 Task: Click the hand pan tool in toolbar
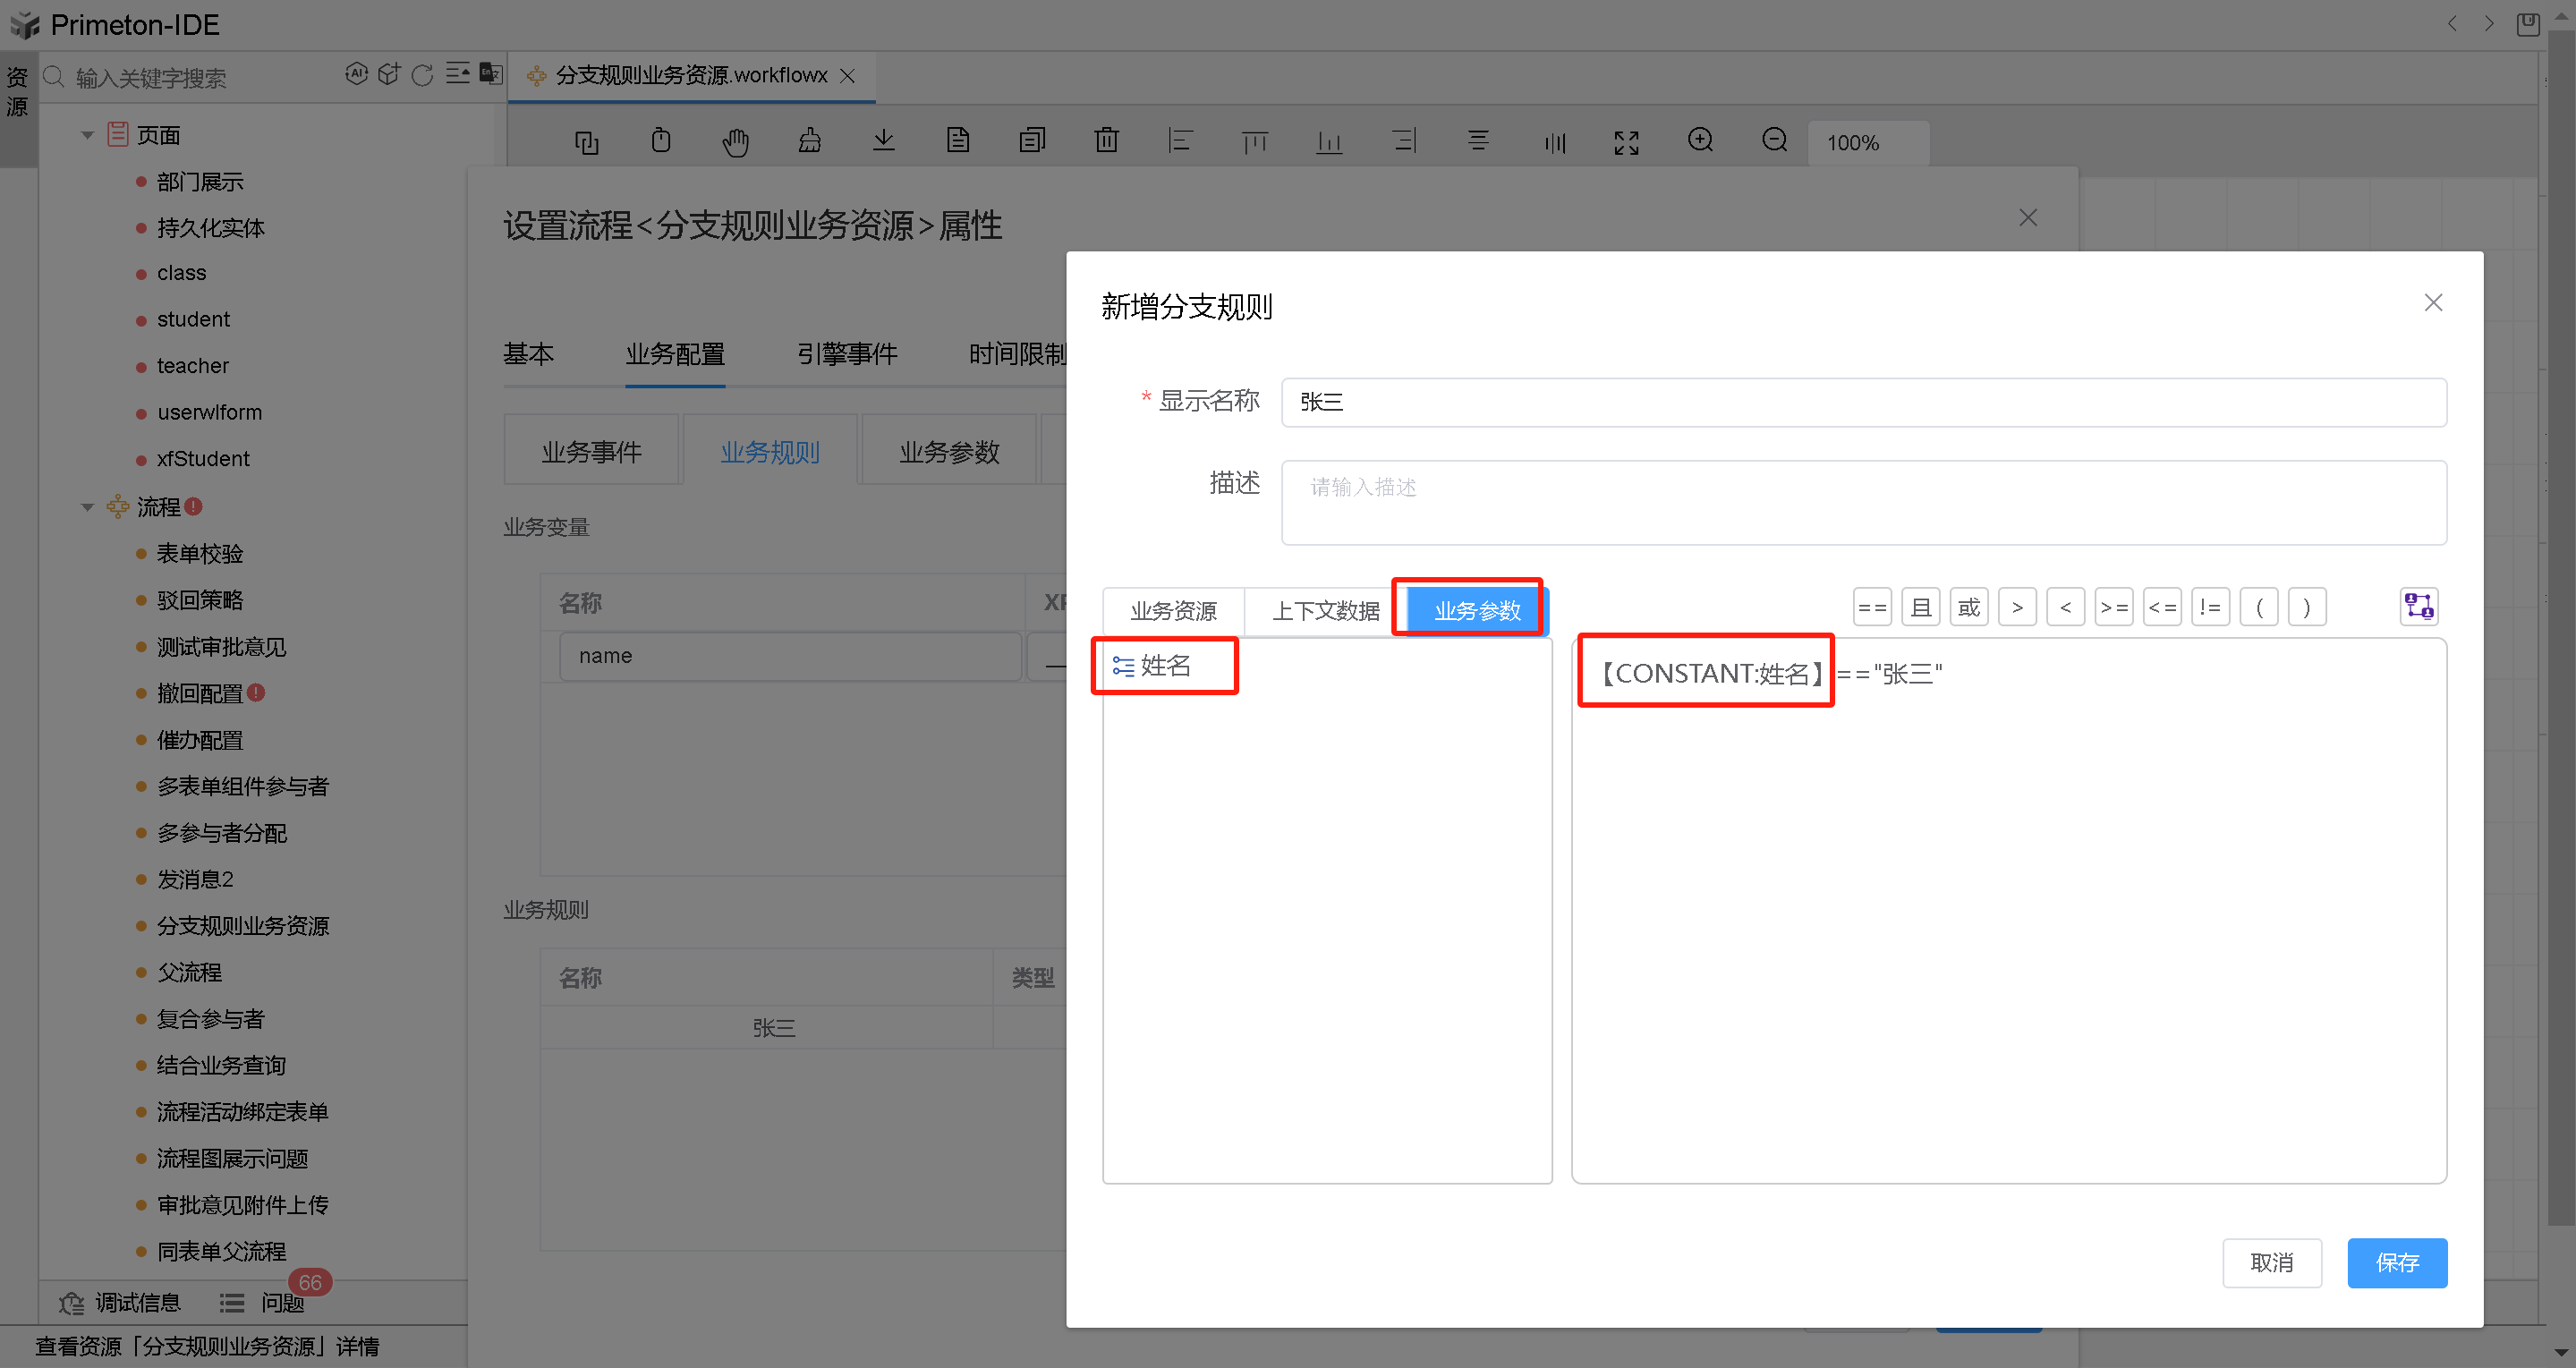click(x=735, y=142)
